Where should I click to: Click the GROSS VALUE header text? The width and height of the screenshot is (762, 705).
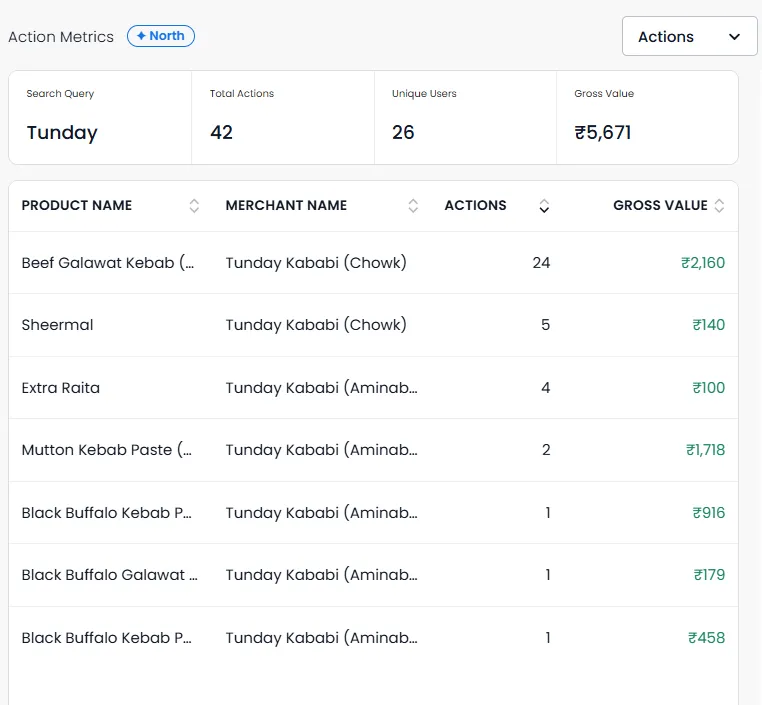click(x=660, y=206)
